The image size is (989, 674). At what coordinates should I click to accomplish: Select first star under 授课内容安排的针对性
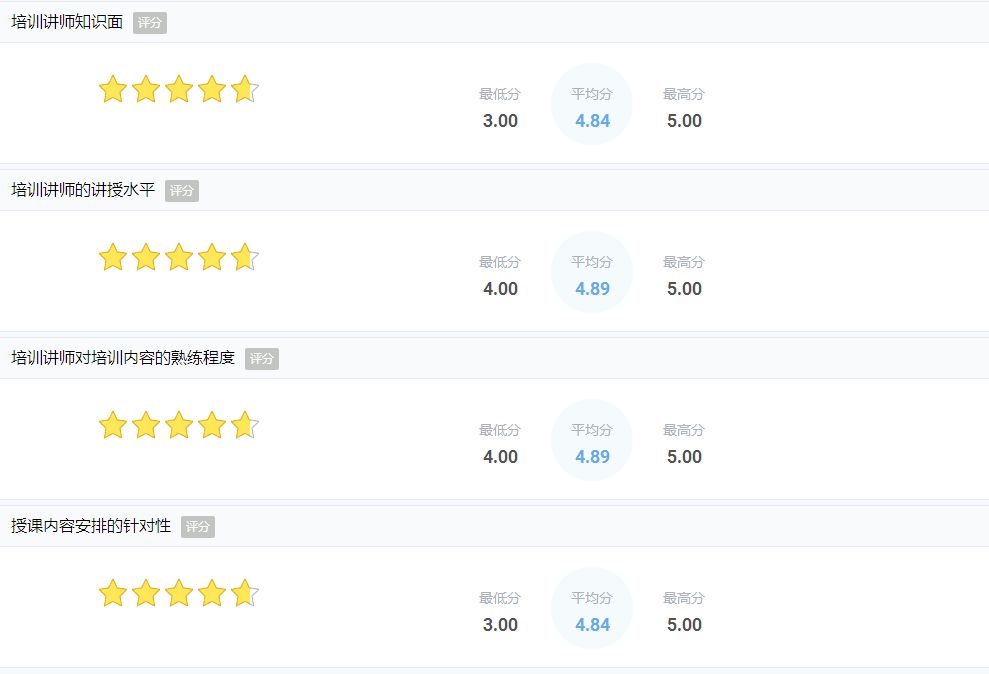(x=113, y=594)
